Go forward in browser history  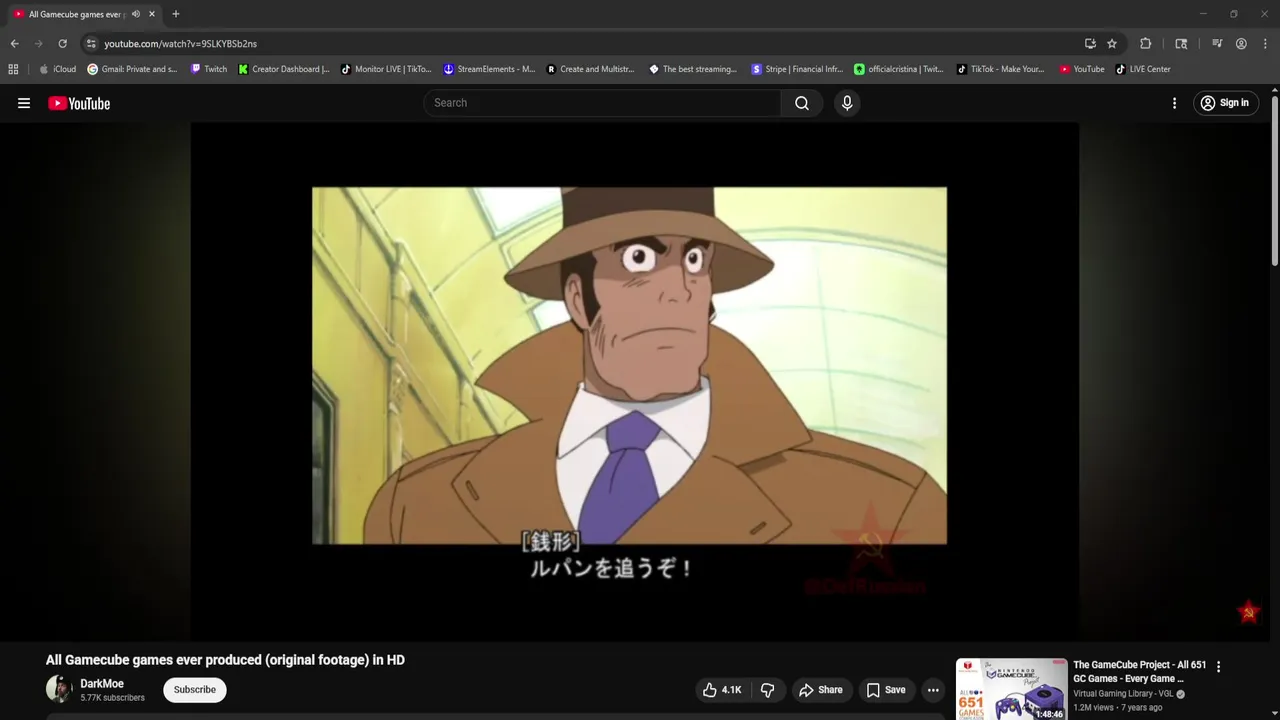(x=38, y=44)
